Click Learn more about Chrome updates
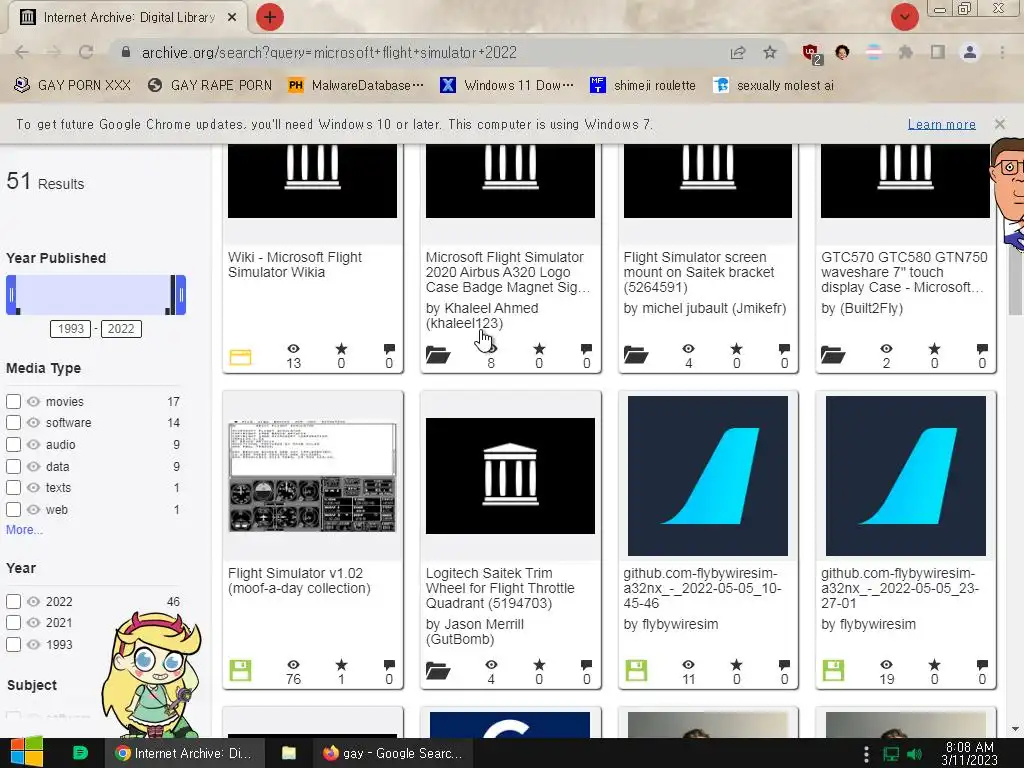 942,124
